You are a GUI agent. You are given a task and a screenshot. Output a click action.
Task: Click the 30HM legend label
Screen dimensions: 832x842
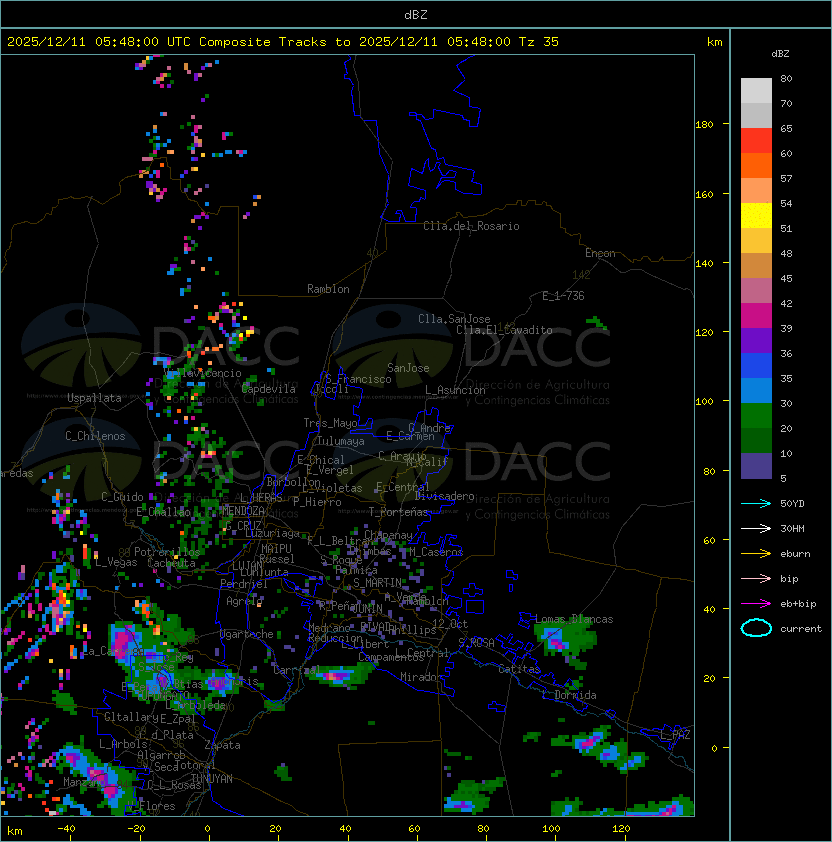pyautogui.click(x=792, y=529)
